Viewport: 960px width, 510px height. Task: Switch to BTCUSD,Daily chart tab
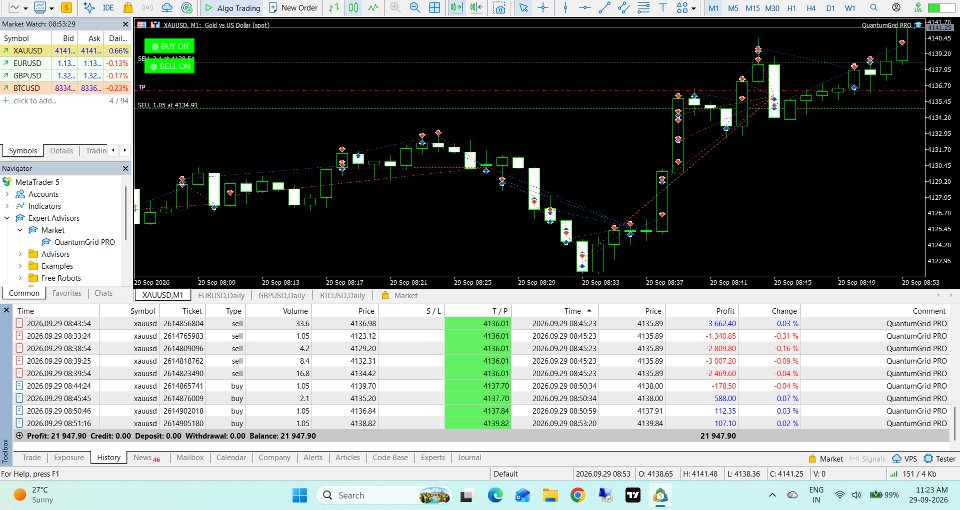(342, 295)
